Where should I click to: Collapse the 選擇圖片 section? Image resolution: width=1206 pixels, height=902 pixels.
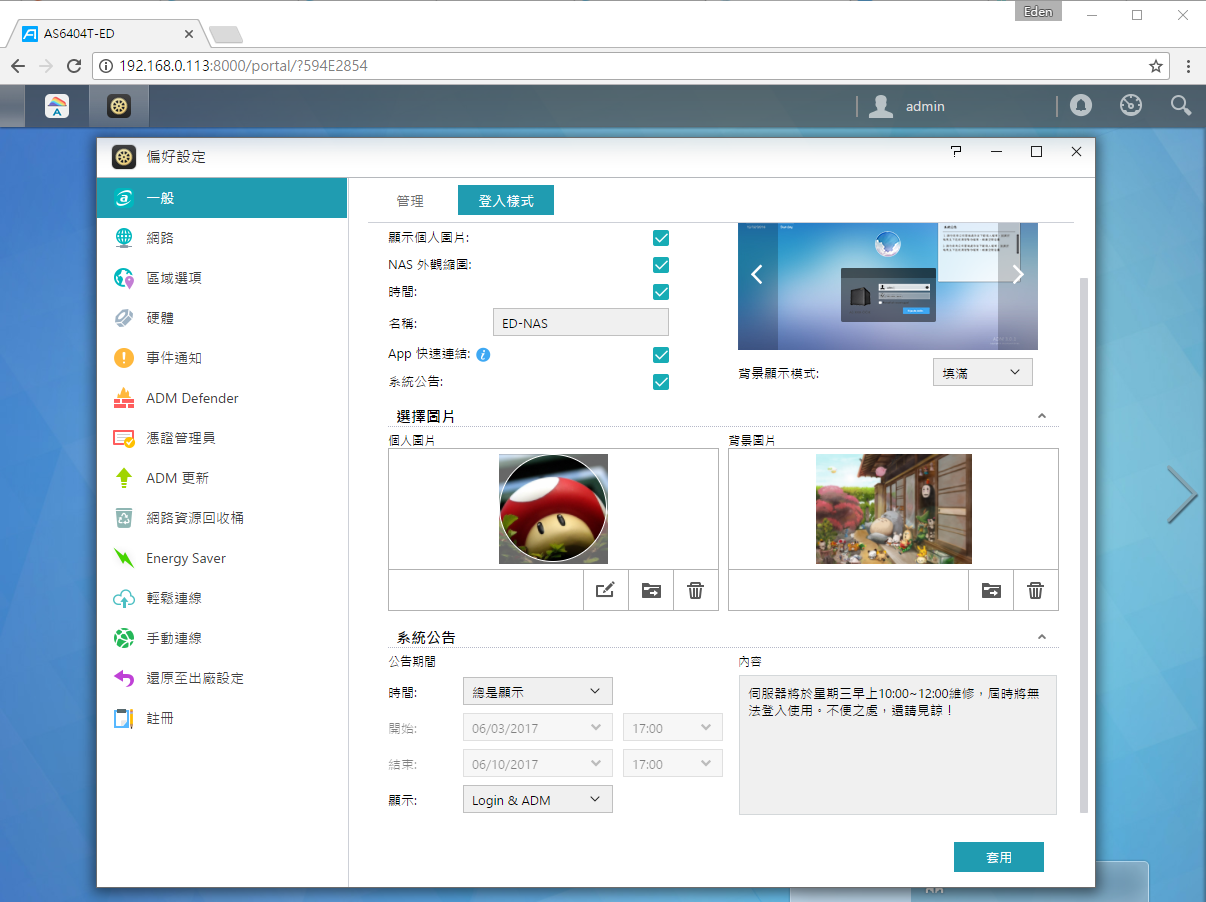point(1042,415)
